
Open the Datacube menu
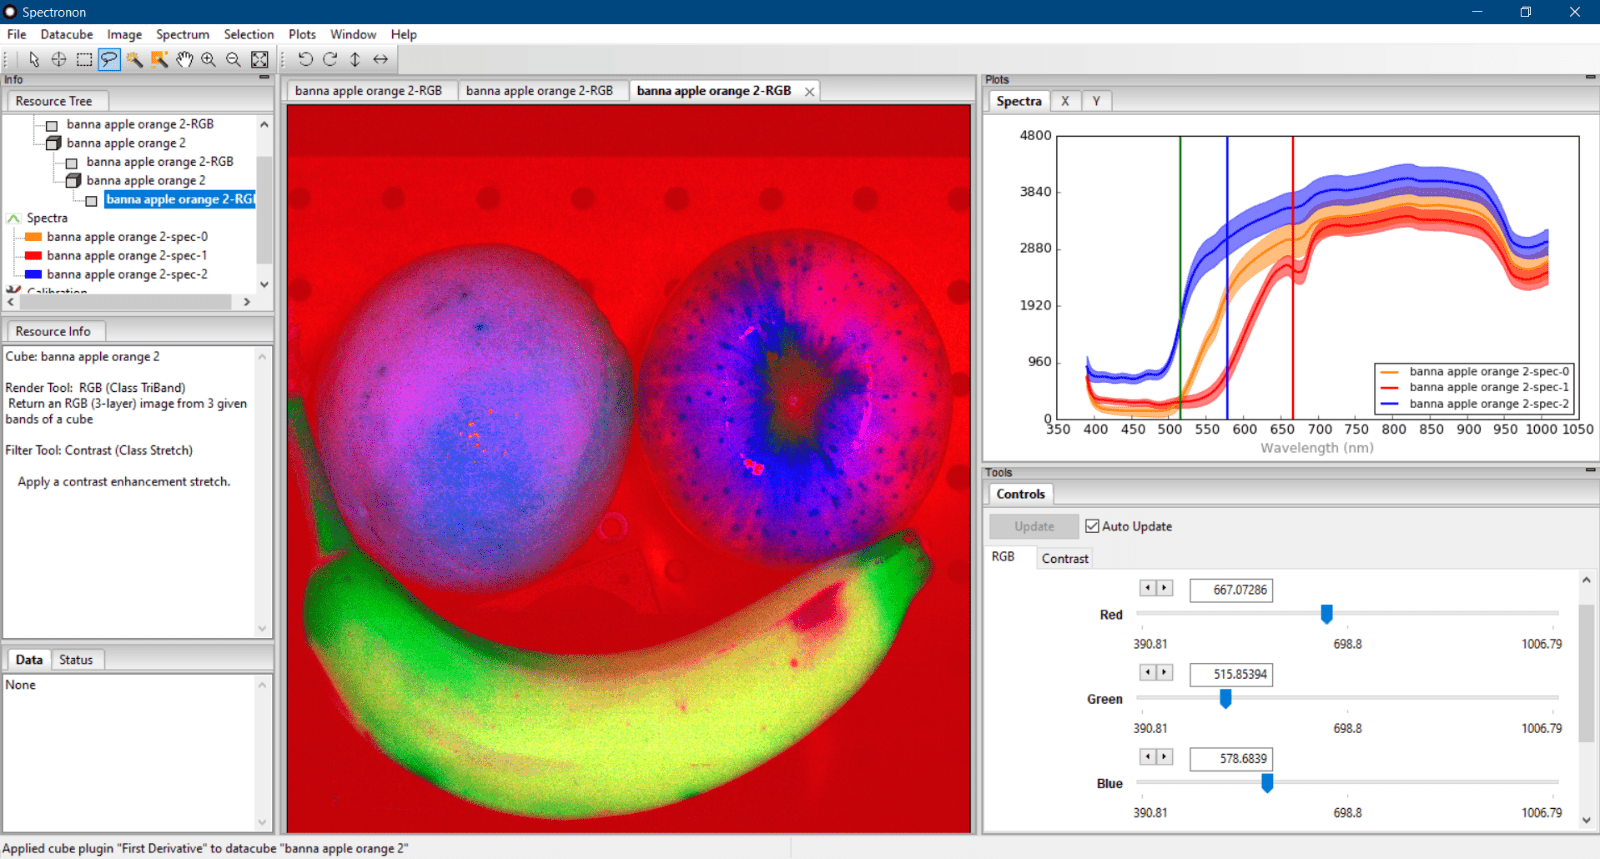[67, 34]
